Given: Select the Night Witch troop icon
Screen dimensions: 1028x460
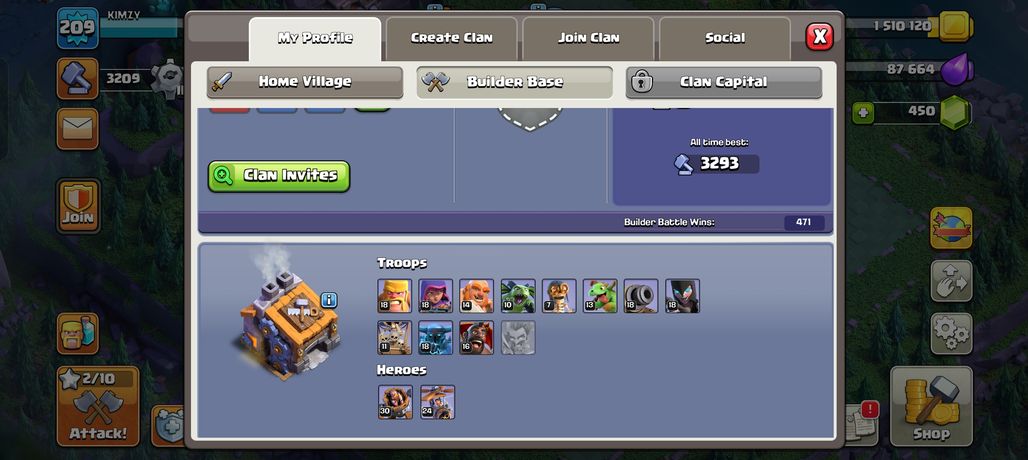Looking at the screenshot, I should (x=682, y=296).
